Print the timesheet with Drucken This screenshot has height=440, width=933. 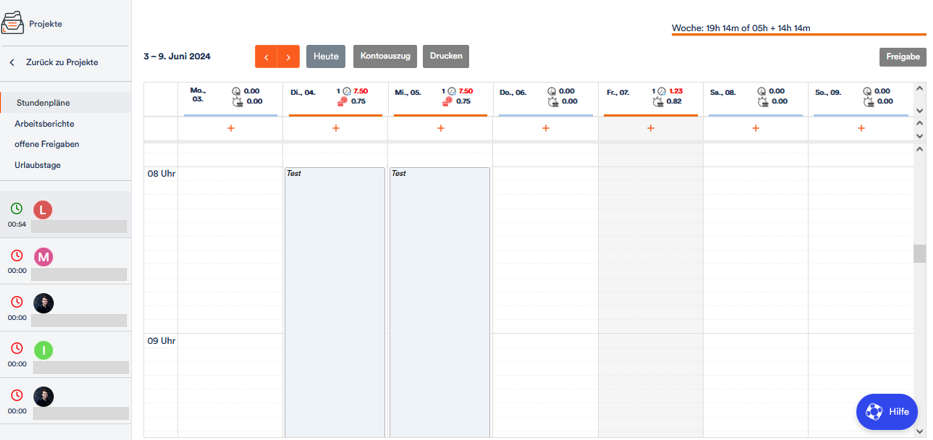[446, 56]
